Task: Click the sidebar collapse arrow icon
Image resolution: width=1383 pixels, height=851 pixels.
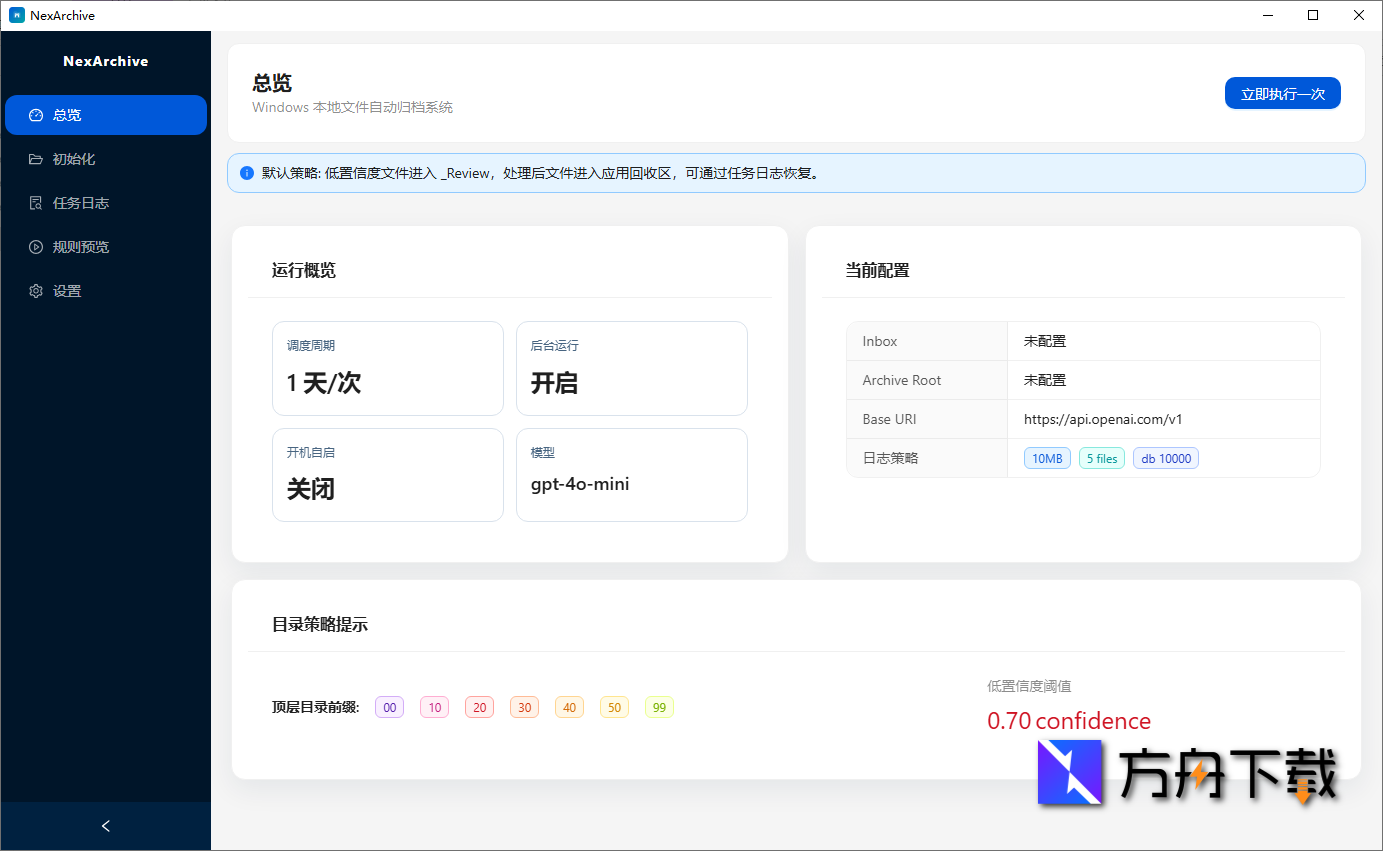Action: 105,826
